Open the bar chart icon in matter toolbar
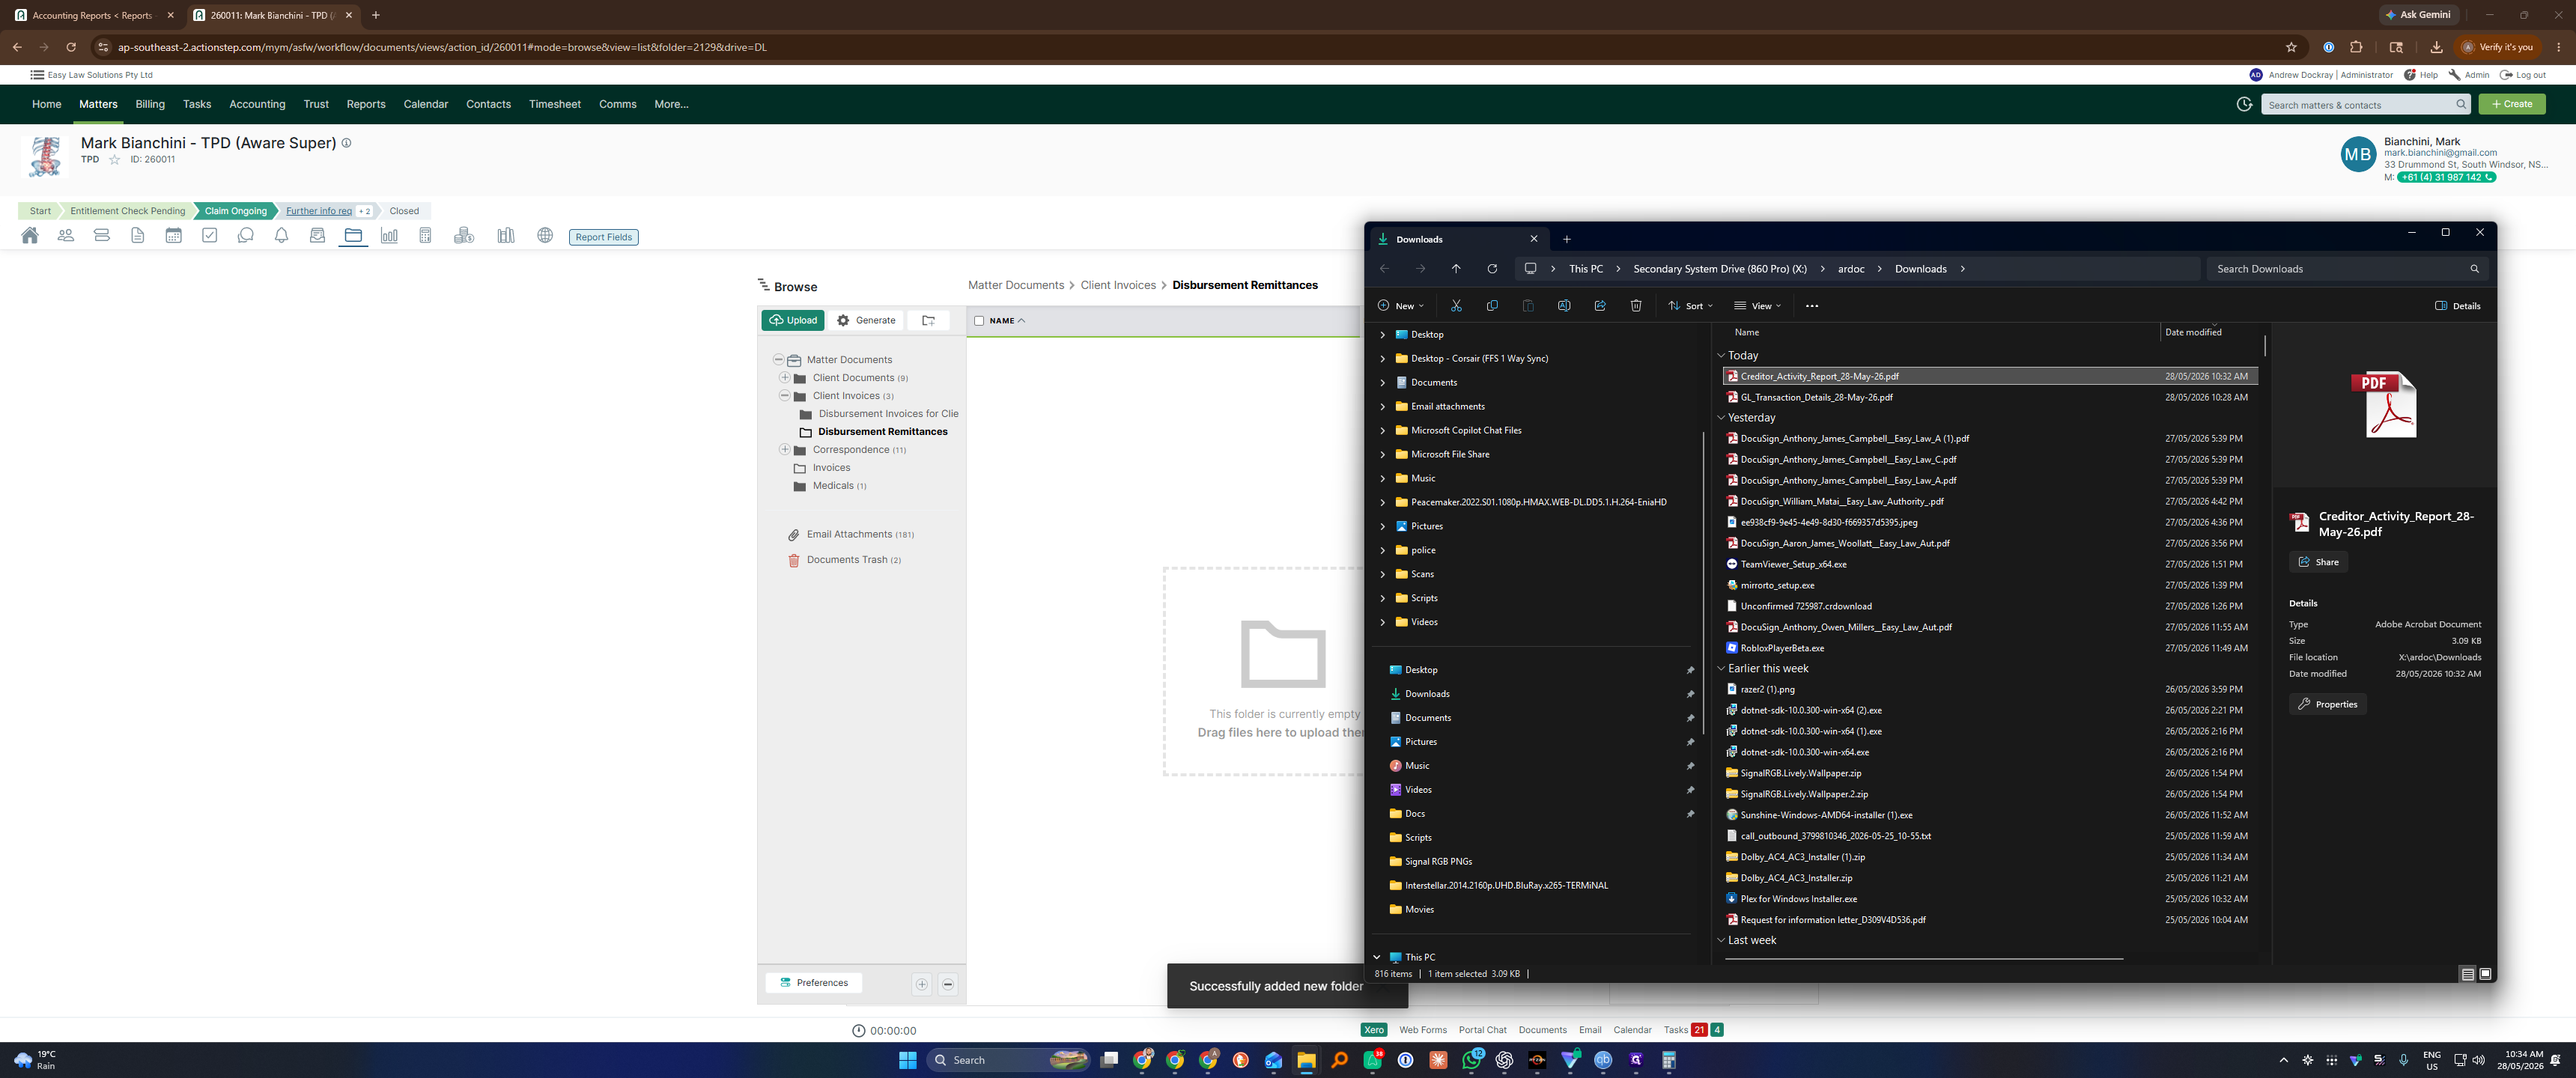This screenshot has width=2576, height=1078. (389, 236)
